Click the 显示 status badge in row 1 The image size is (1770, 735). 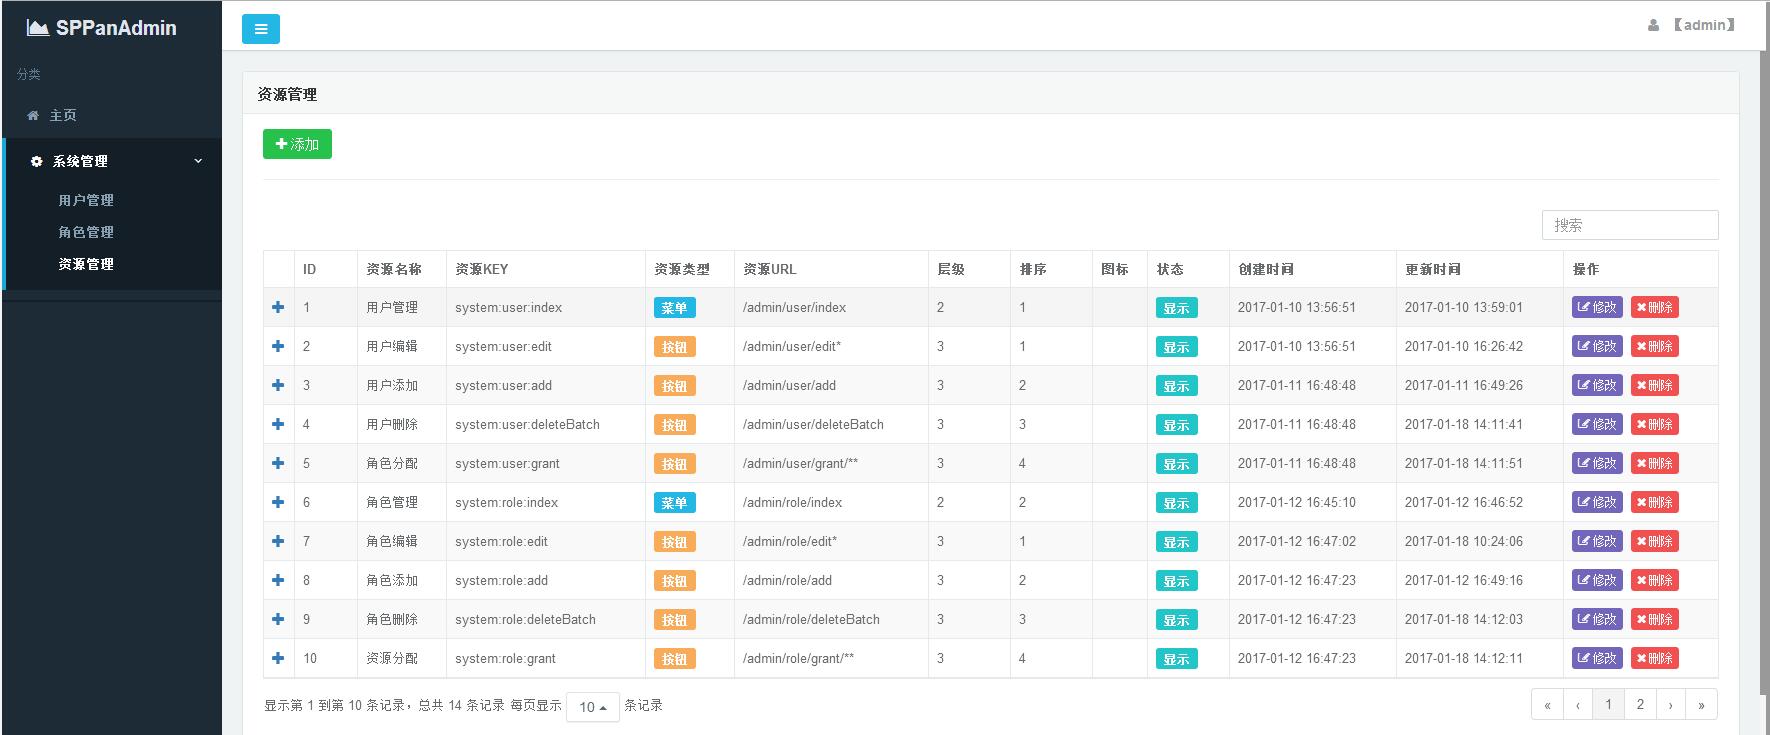click(1177, 308)
